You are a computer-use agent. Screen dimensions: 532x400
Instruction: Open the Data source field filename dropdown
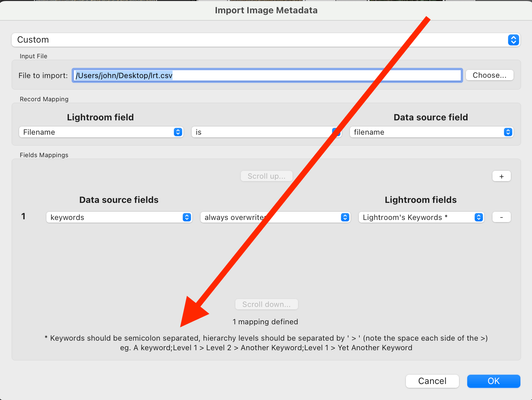432,132
